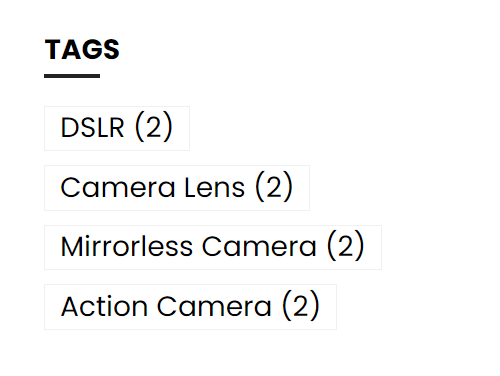Show posts tagged Action Camera
500x376 pixels.
click(190, 307)
